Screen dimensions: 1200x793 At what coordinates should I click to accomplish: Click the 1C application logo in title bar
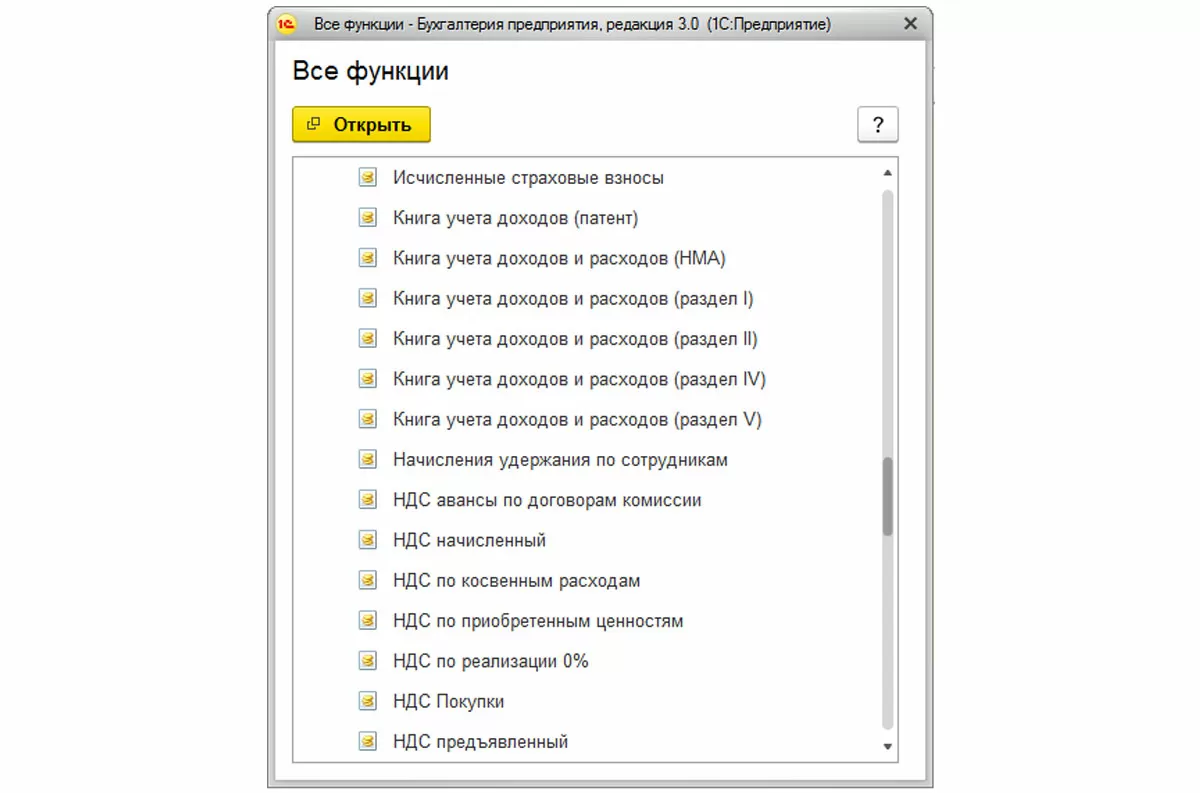(x=285, y=24)
